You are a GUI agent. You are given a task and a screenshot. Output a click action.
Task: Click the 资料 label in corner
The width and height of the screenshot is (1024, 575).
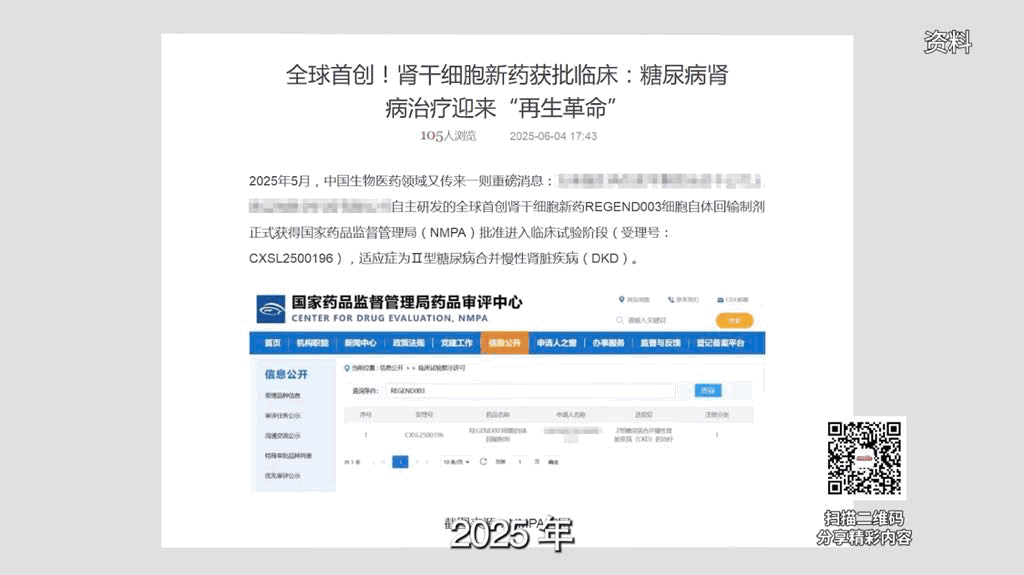[x=948, y=42]
